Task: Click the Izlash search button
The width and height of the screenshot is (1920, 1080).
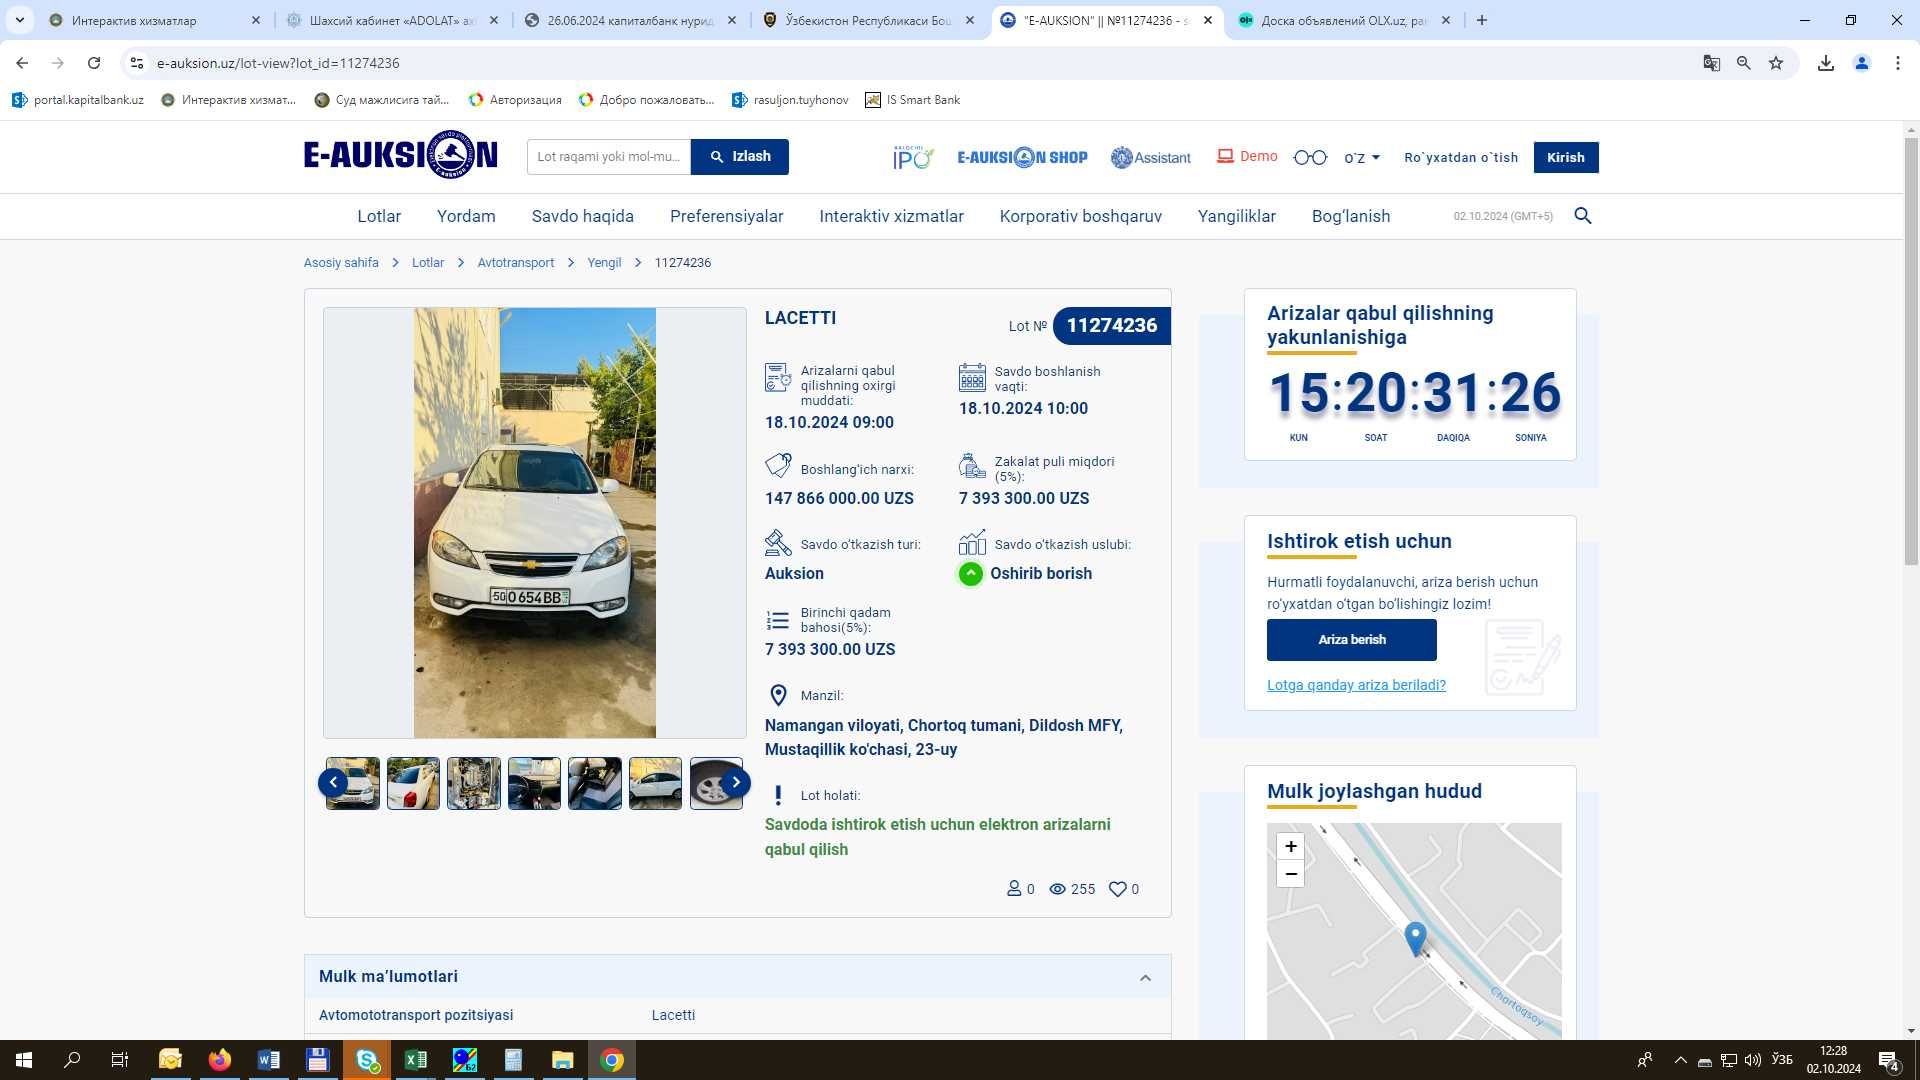Action: pyautogui.click(x=740, y=156)
